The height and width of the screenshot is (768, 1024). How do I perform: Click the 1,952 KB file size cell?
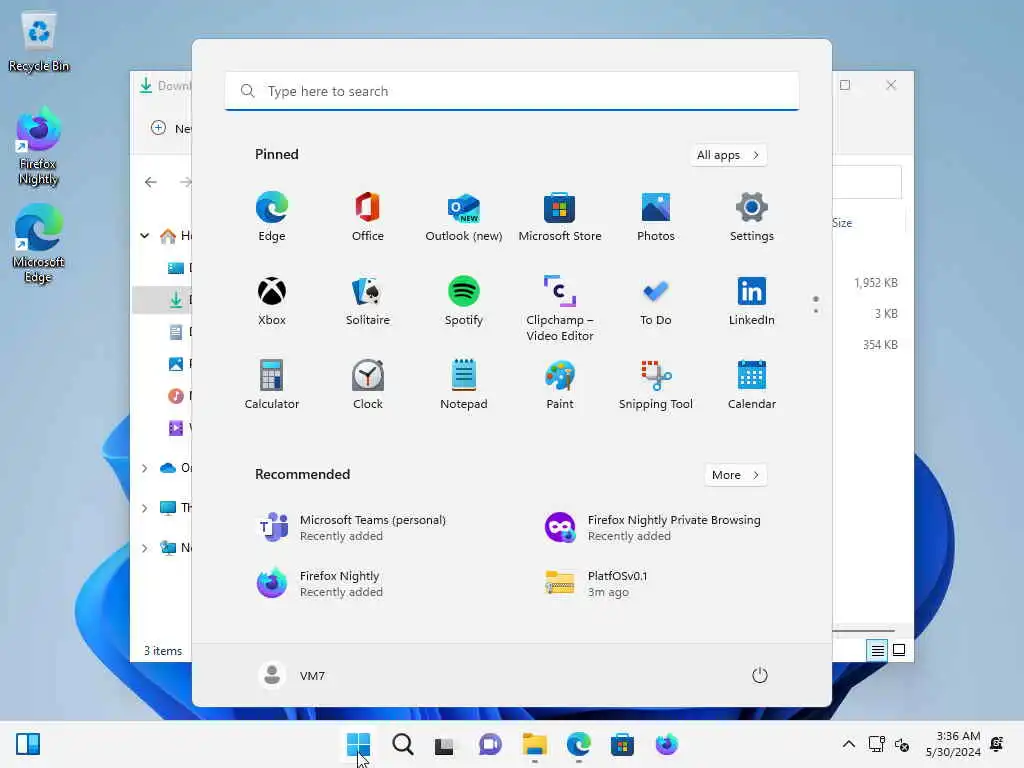click(876, 283)
